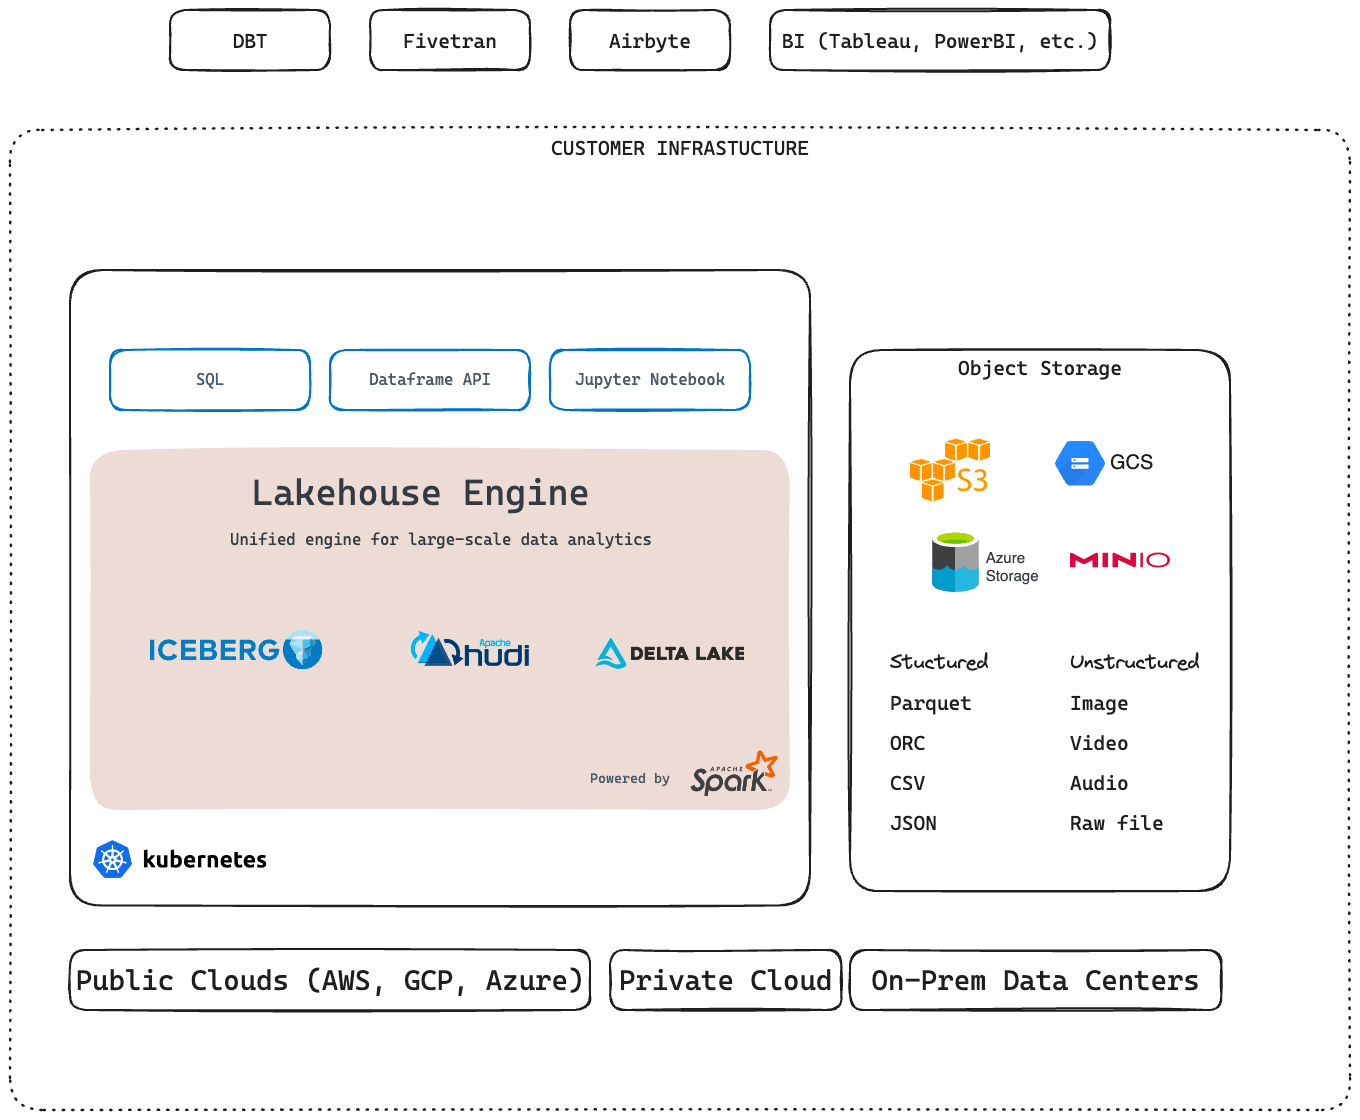Click the 'Stuctured' column heading
The height and width of the screenshot is (1120, 1360).
[939, 662]
